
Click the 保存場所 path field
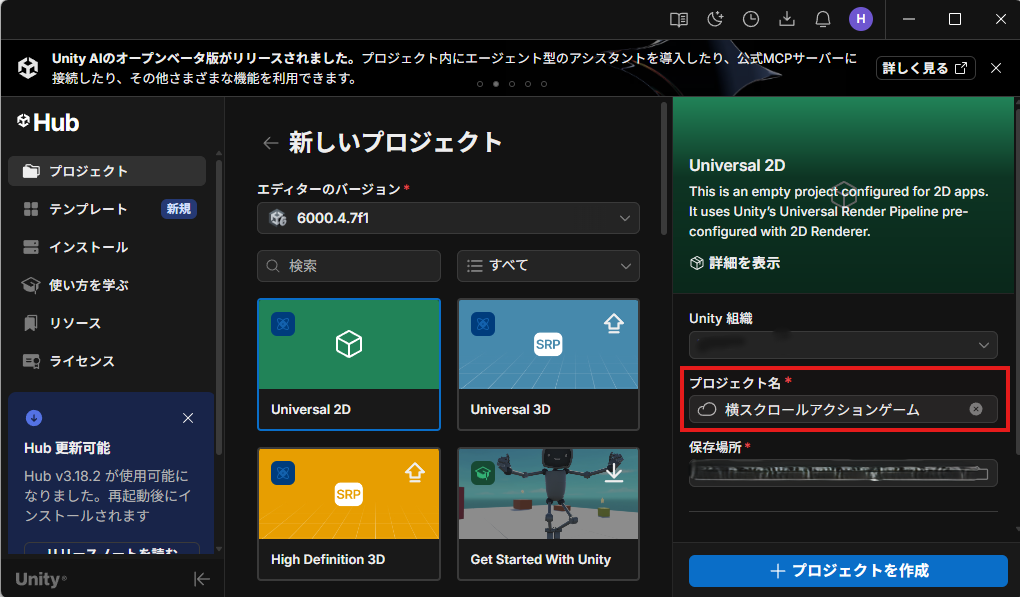click(843, 473)
